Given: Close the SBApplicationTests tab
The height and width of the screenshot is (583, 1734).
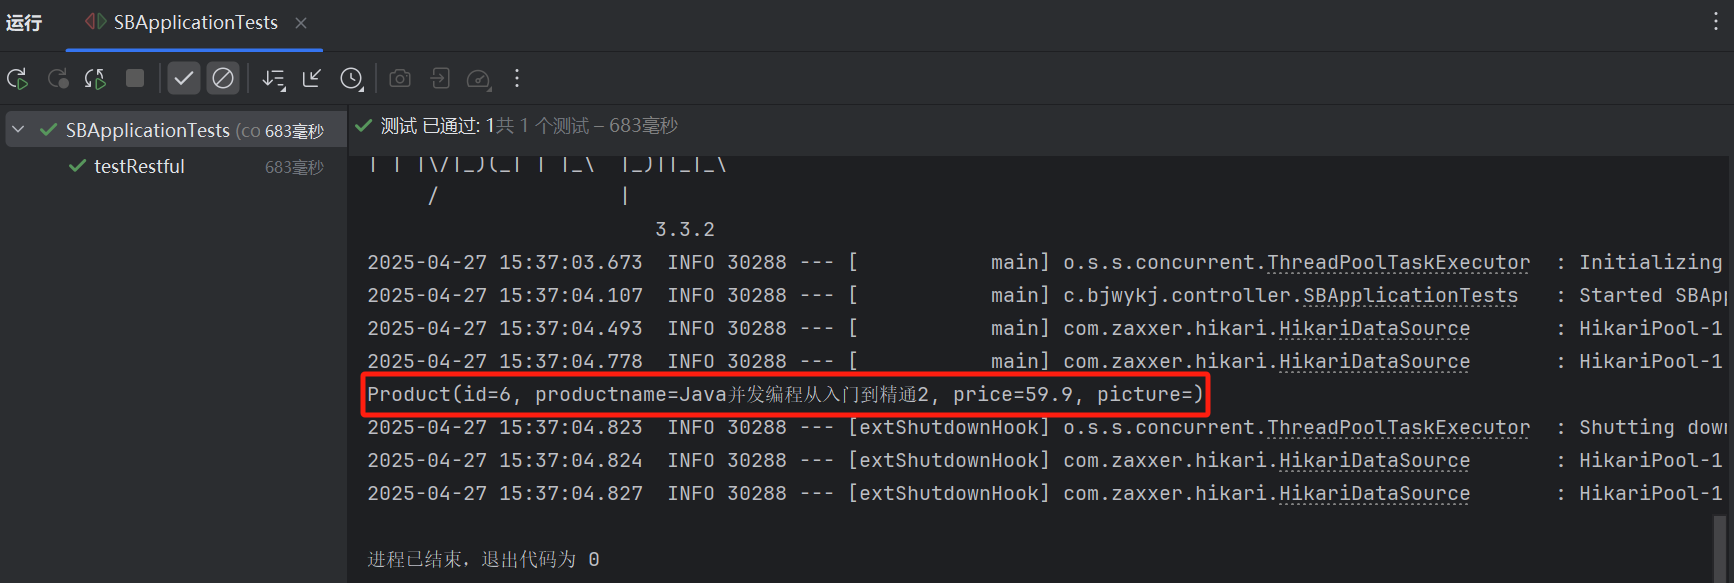Looking at the screenshot, I should tap(301, 23).
